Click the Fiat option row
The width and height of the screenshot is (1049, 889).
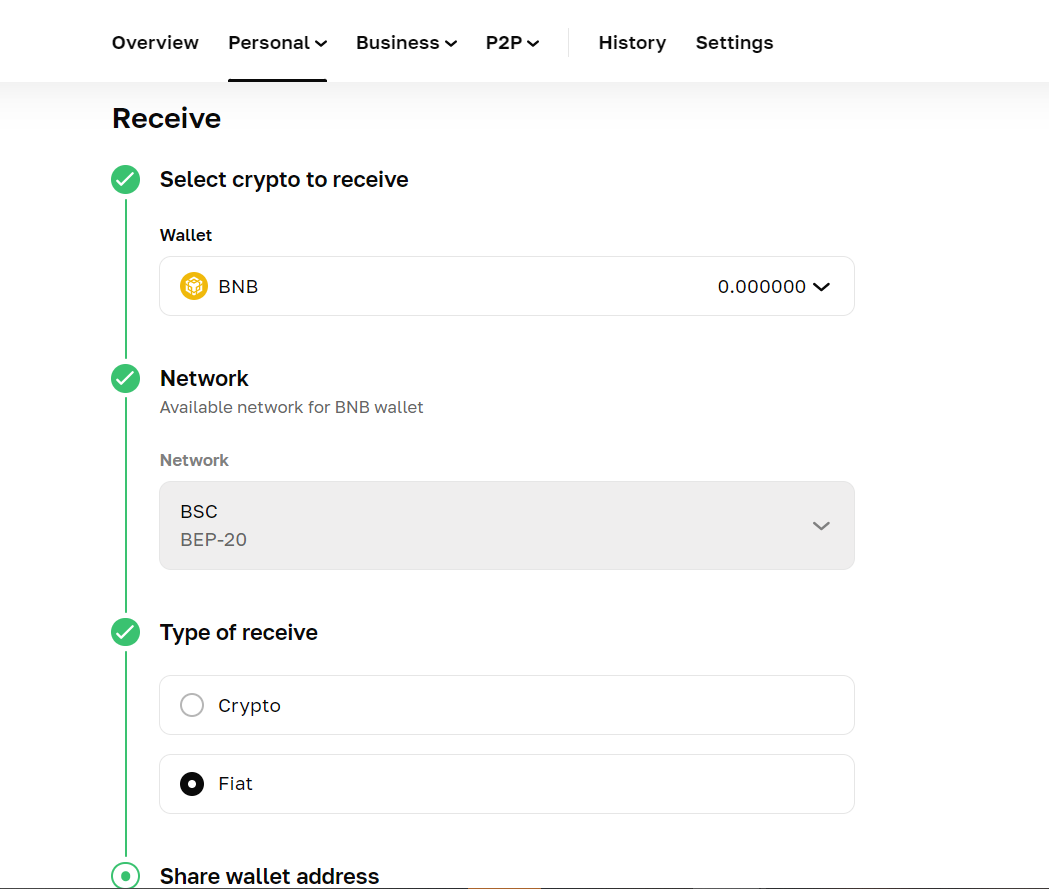(x=506, y=784)
